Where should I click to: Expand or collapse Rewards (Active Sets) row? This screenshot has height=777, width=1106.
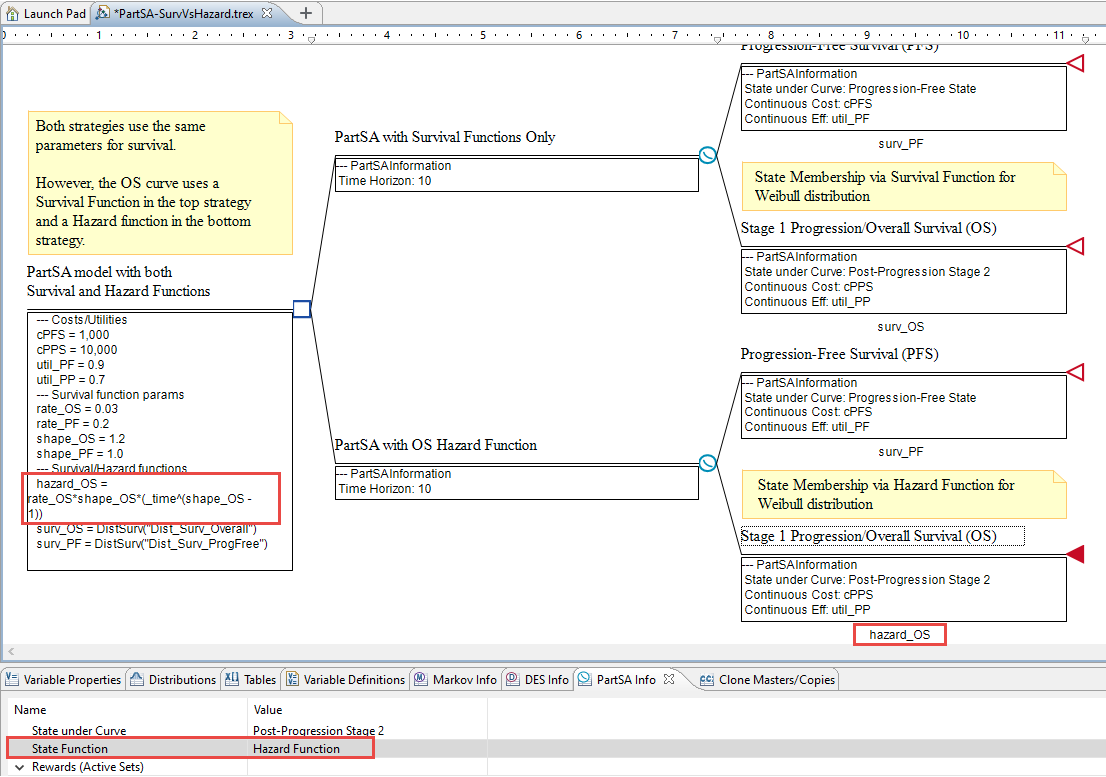[x=19, y=767]
